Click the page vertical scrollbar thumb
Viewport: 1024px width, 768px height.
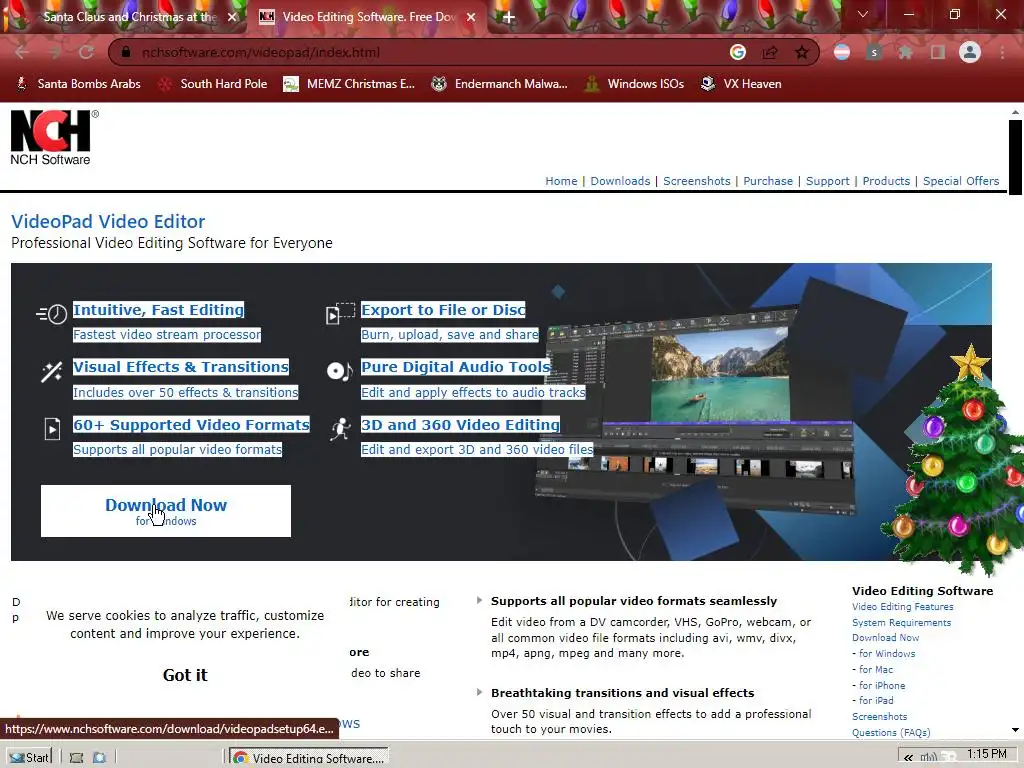tap(1015, 157)
